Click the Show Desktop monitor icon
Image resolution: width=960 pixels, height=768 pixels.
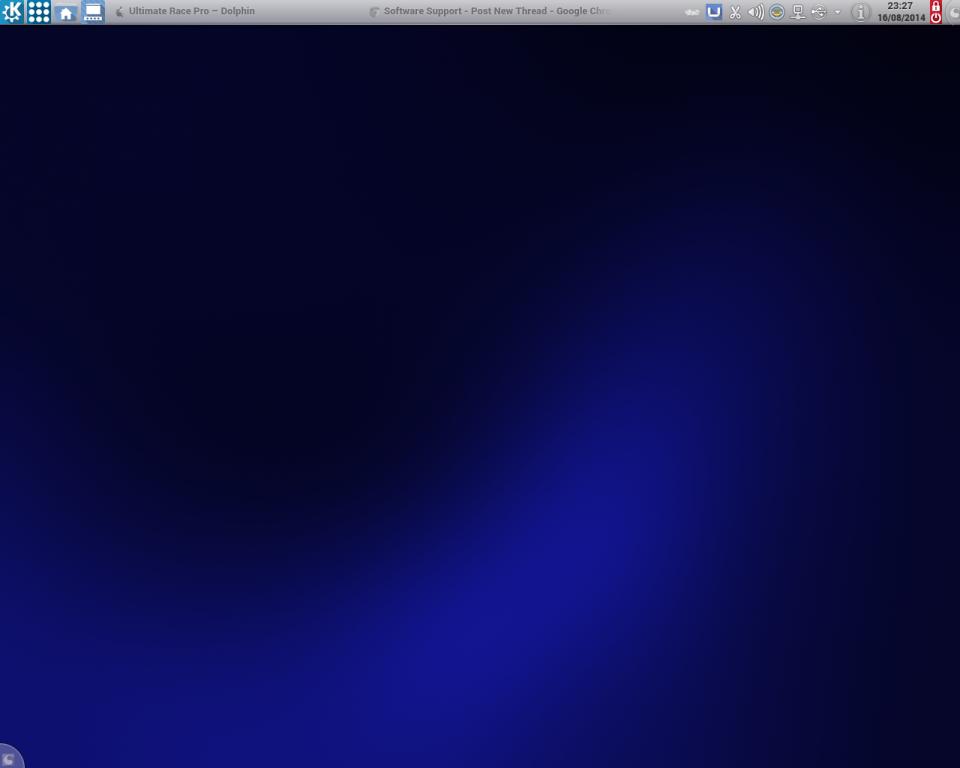(93, 12)
